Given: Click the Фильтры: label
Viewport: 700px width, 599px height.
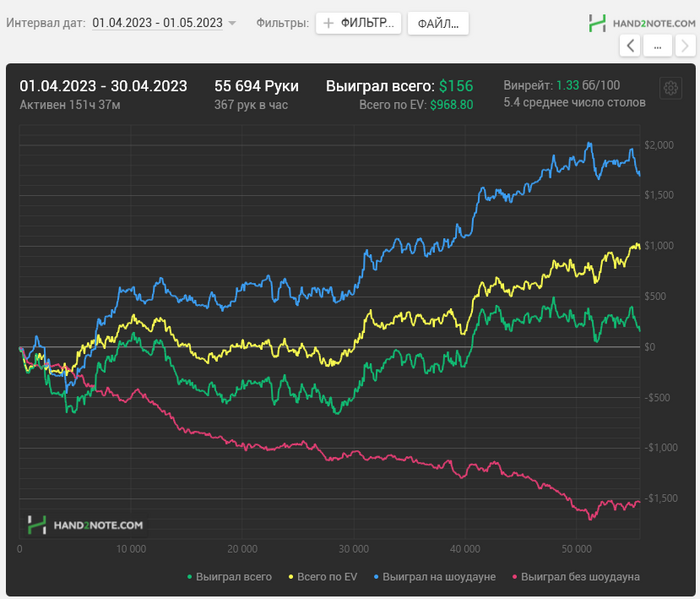Looking at the screenshot, I should [x=283, y=23].
